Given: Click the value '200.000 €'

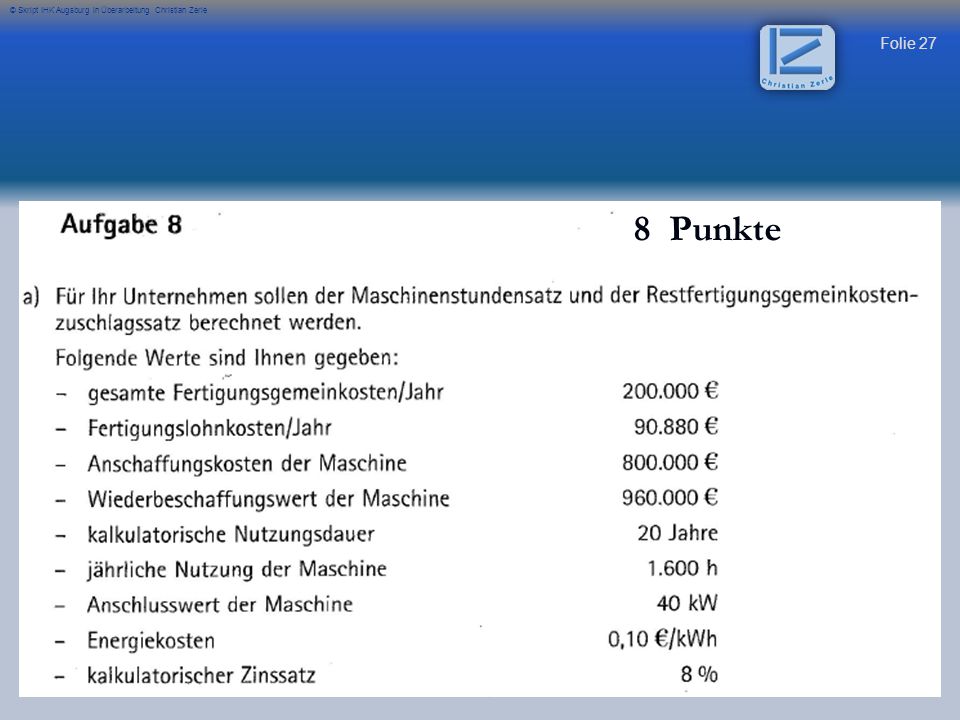Looking at the screenshot, I should coord(670,391).
